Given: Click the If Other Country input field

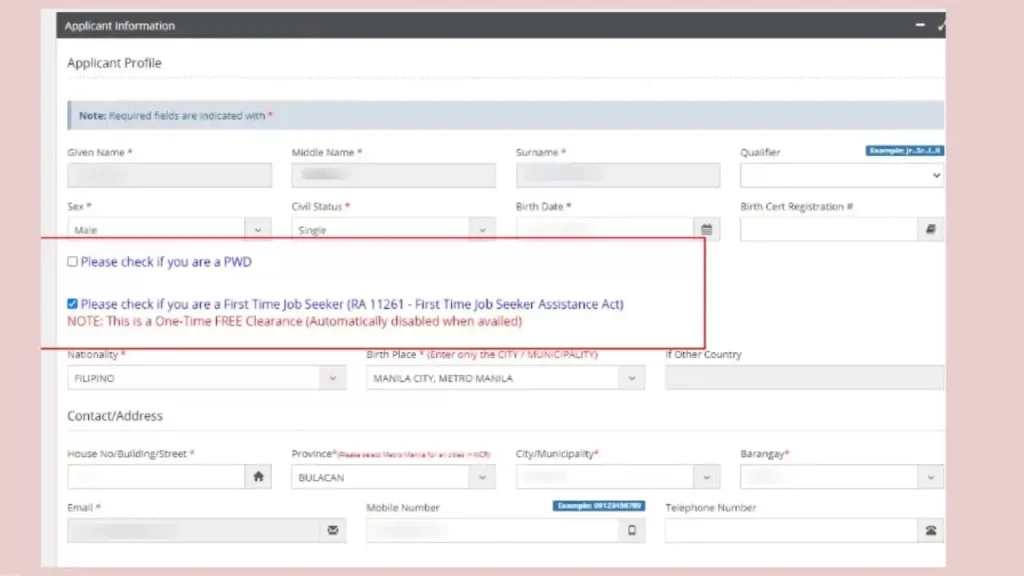Looking at the screenshot, I should pos(805,378).
